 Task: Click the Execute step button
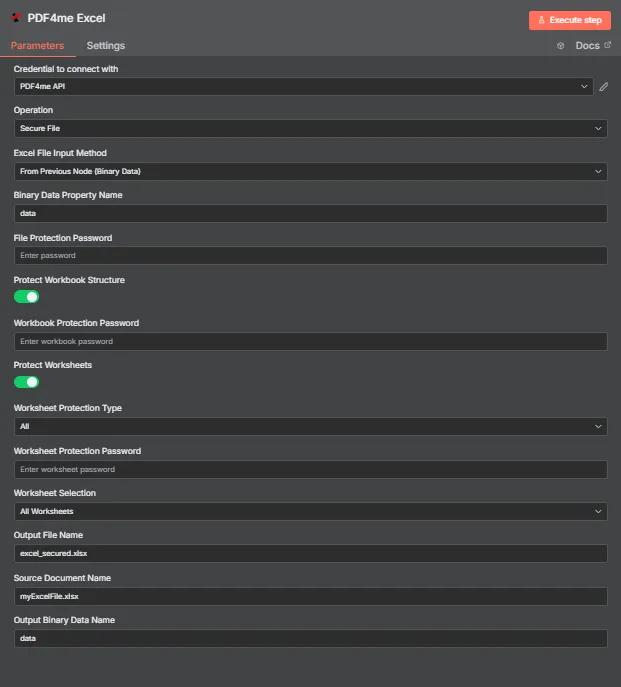pos(569,20)
